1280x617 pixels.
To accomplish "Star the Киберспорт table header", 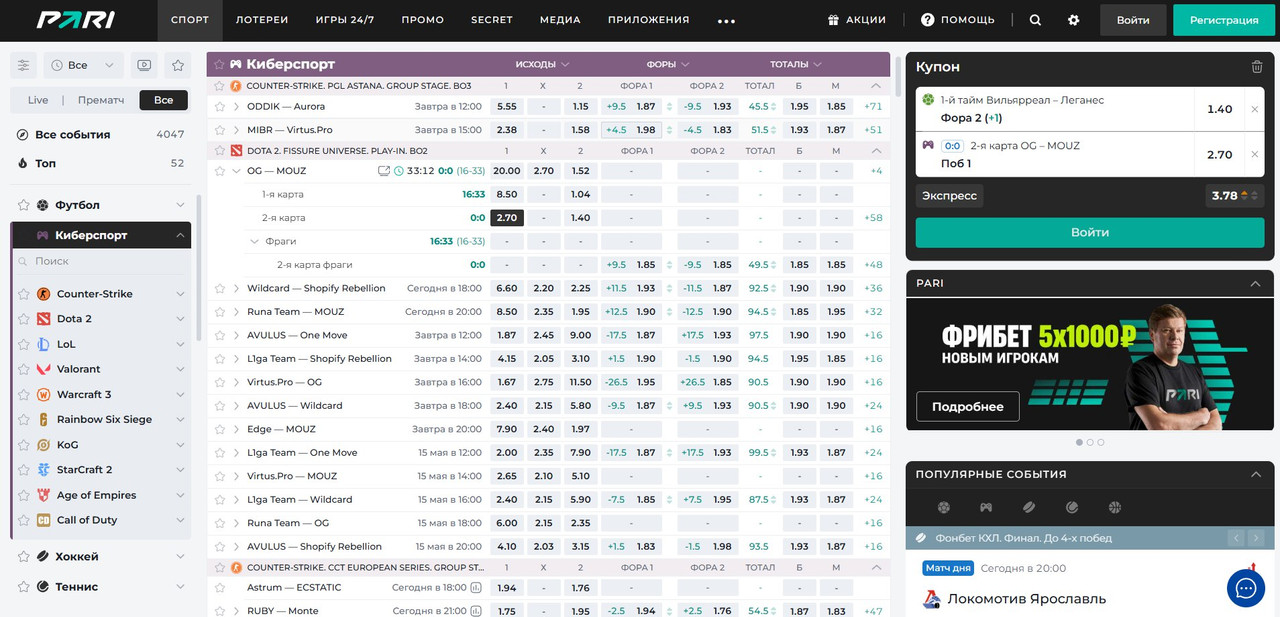I will click(219, 64).
